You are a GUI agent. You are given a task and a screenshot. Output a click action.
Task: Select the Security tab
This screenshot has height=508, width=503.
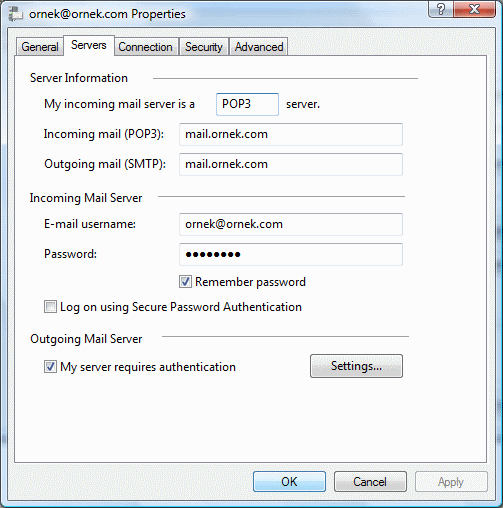(x=204, y=47)
